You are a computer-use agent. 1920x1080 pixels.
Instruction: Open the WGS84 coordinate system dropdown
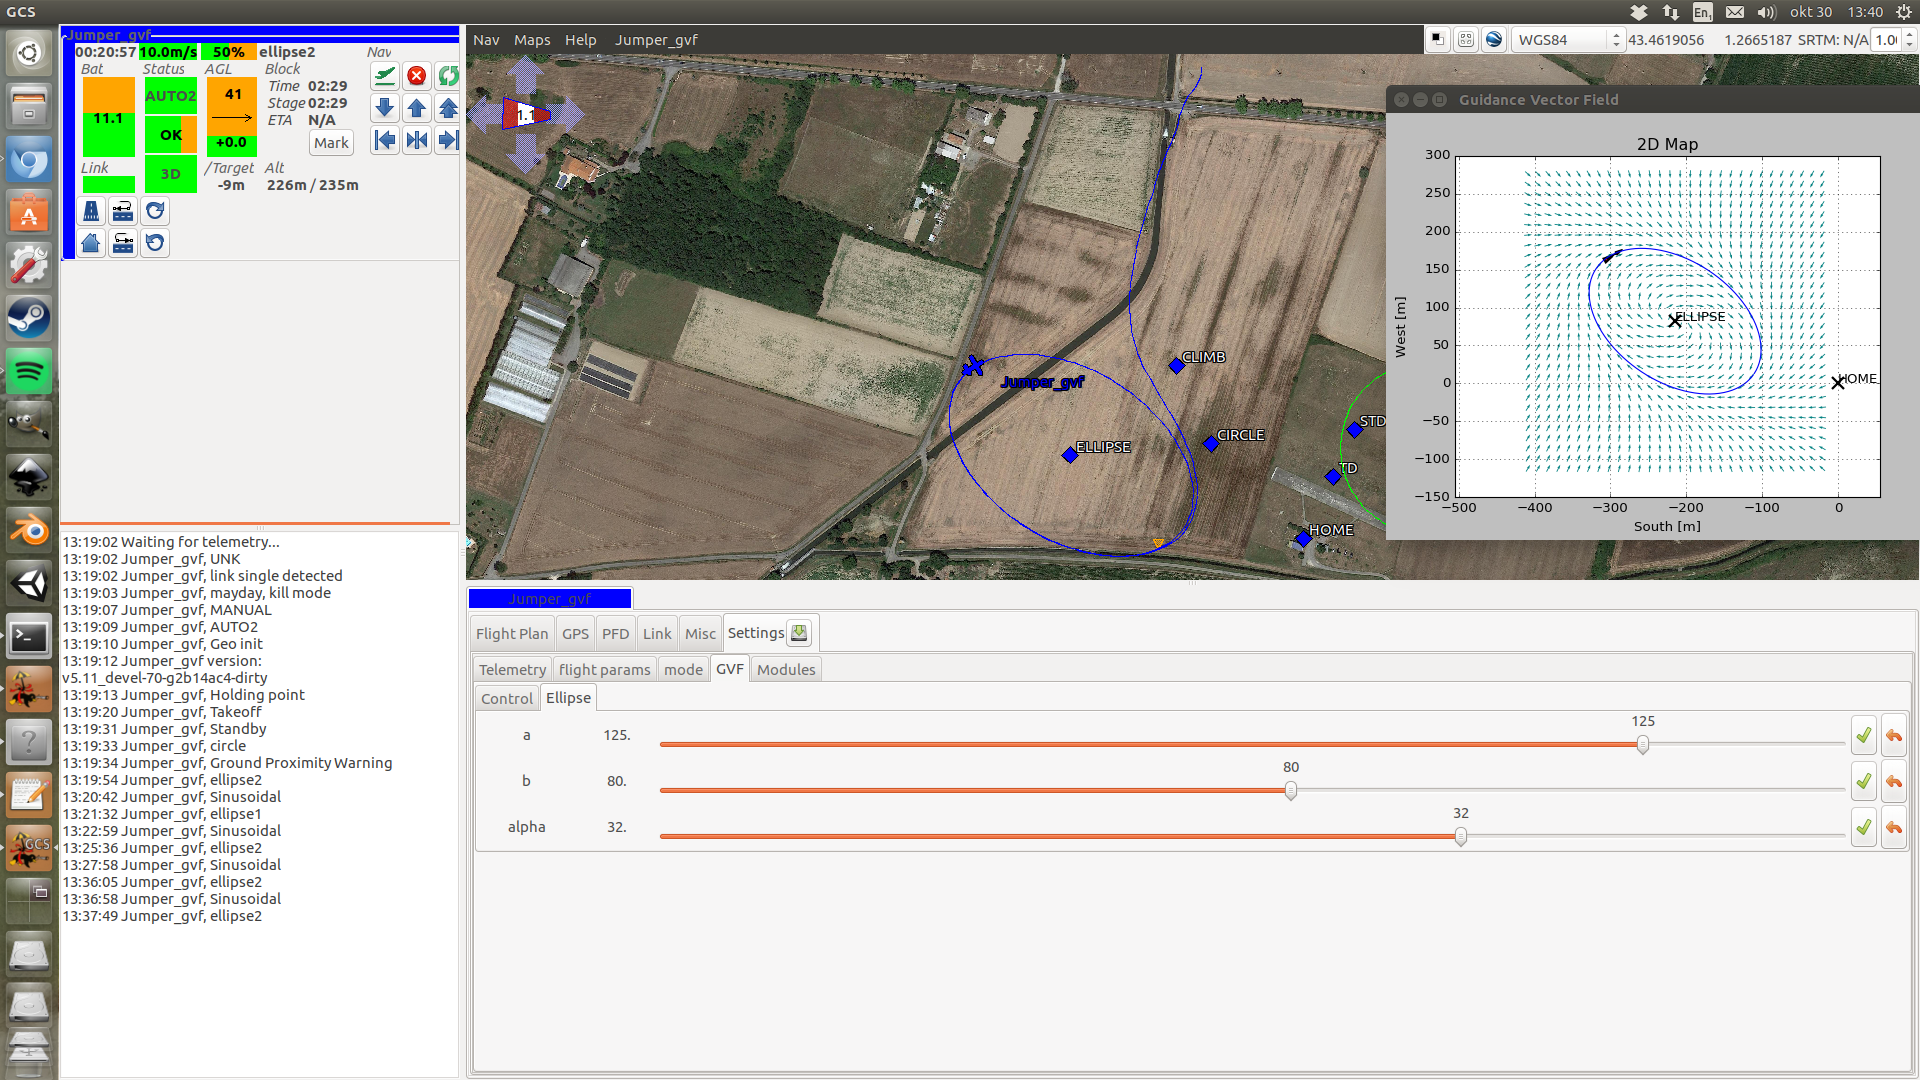pyautogui.click(x=1568, y=40)
